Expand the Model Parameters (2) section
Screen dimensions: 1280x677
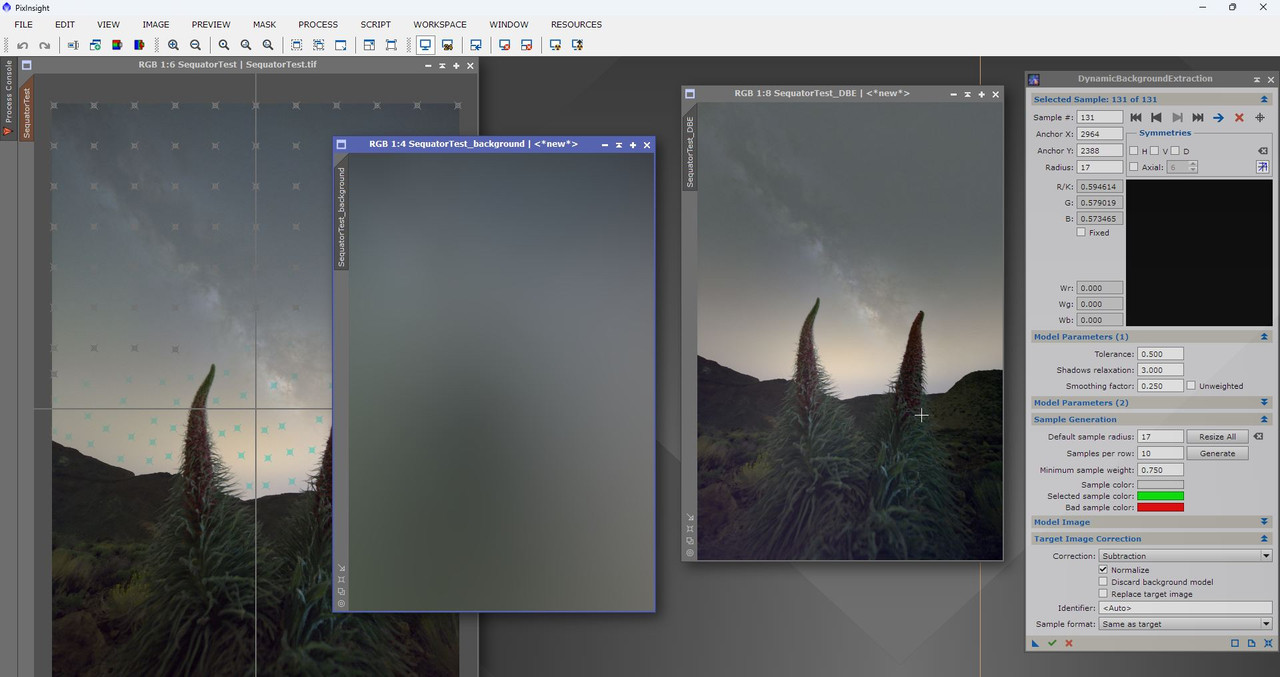tap(1264, 402)
